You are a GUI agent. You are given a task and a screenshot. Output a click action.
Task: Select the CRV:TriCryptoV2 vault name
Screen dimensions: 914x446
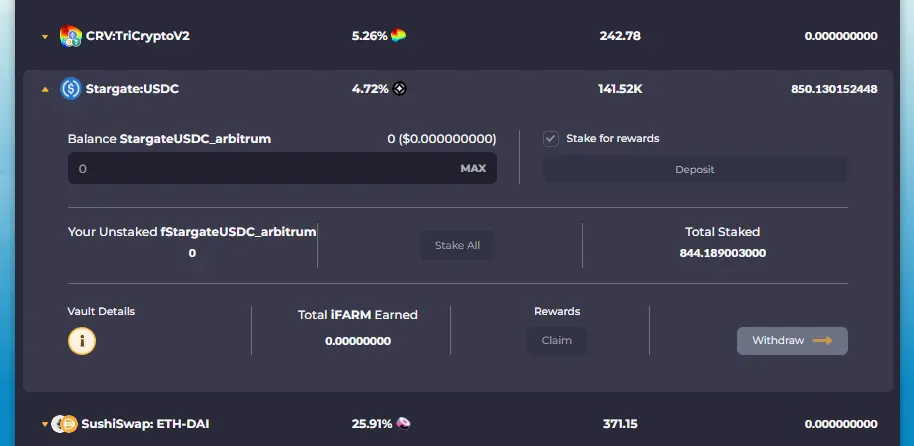pos(138,36)
